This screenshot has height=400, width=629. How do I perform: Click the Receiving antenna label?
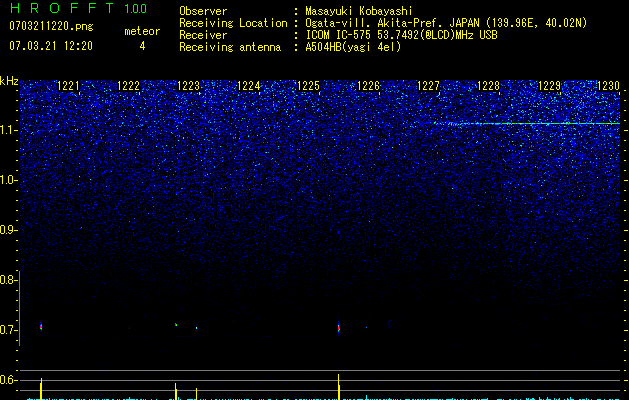pos(230,47)
